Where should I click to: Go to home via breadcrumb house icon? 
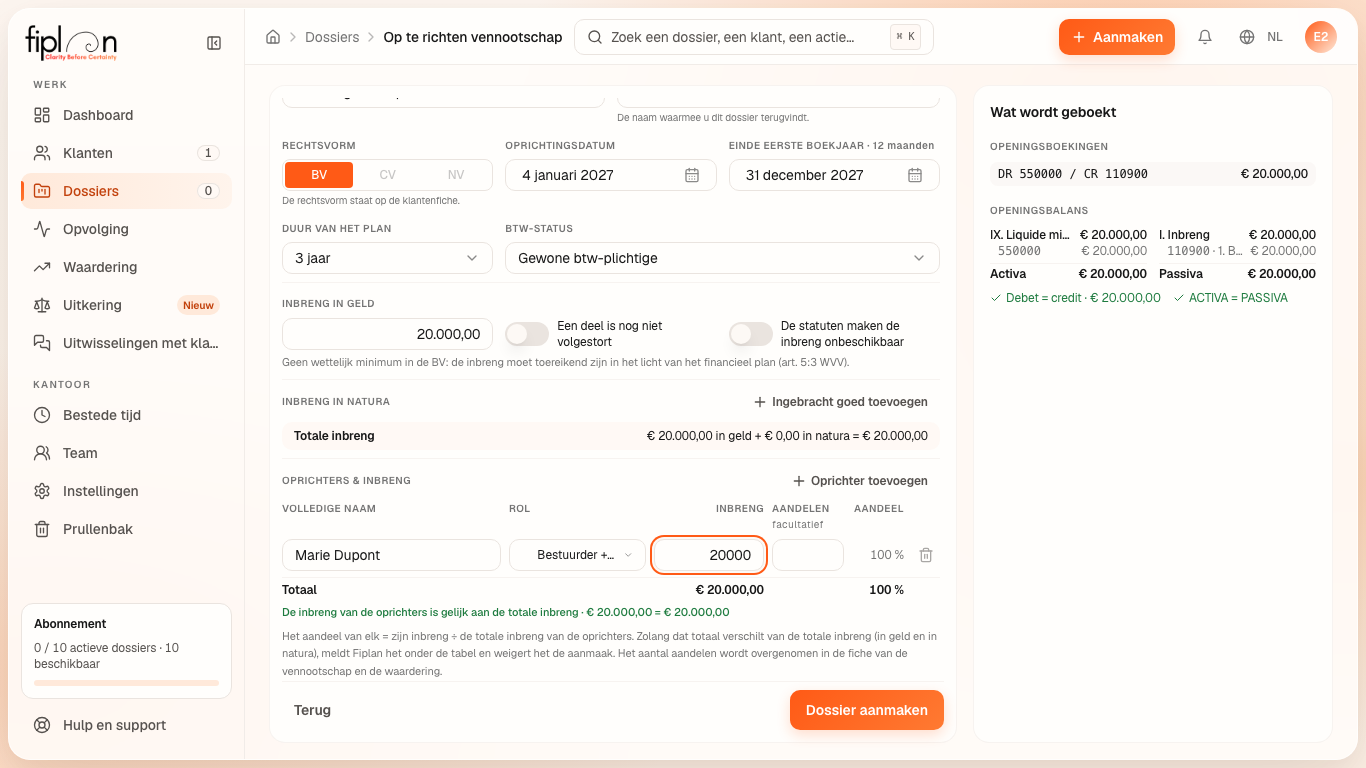[273, 37]
